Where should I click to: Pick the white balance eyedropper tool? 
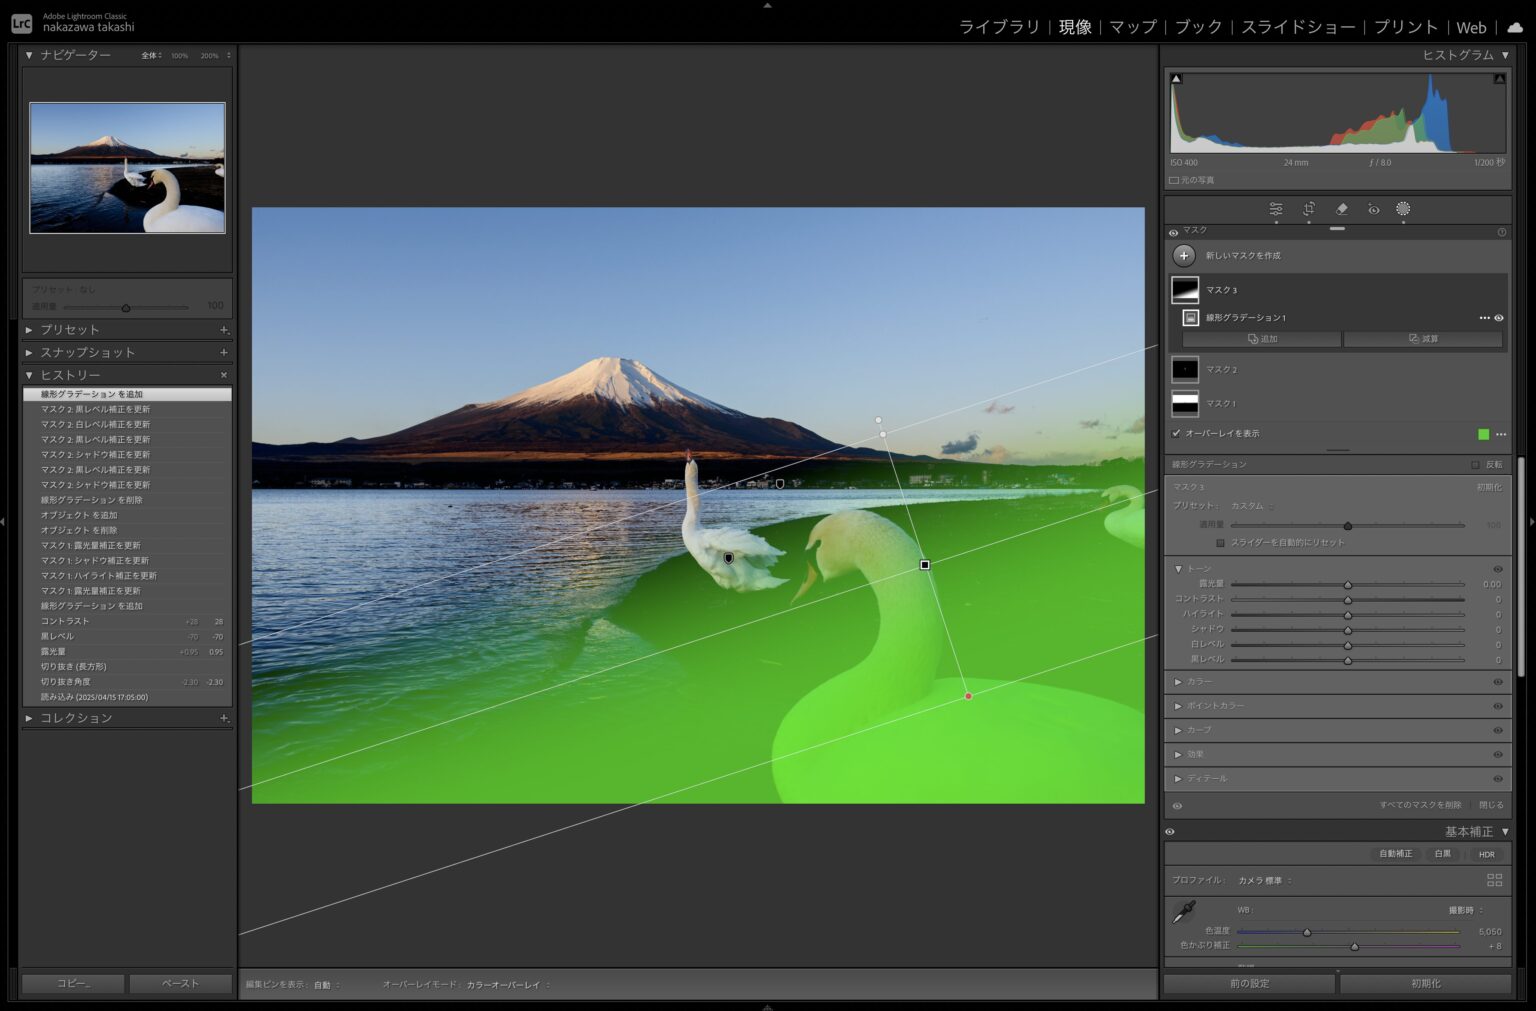[1184, 911]
